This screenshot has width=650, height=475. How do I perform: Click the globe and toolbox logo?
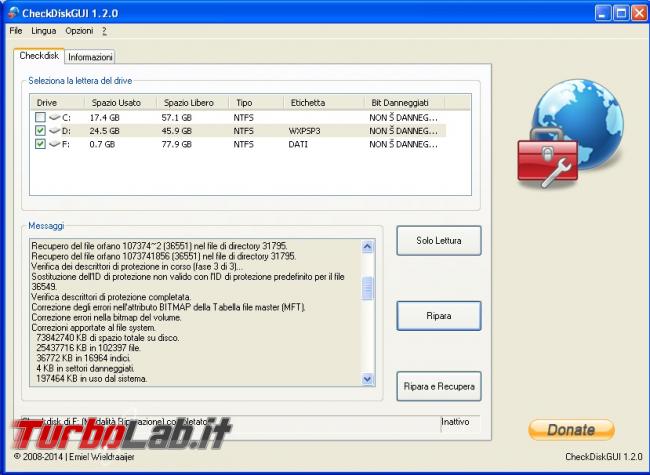point(570,133)
